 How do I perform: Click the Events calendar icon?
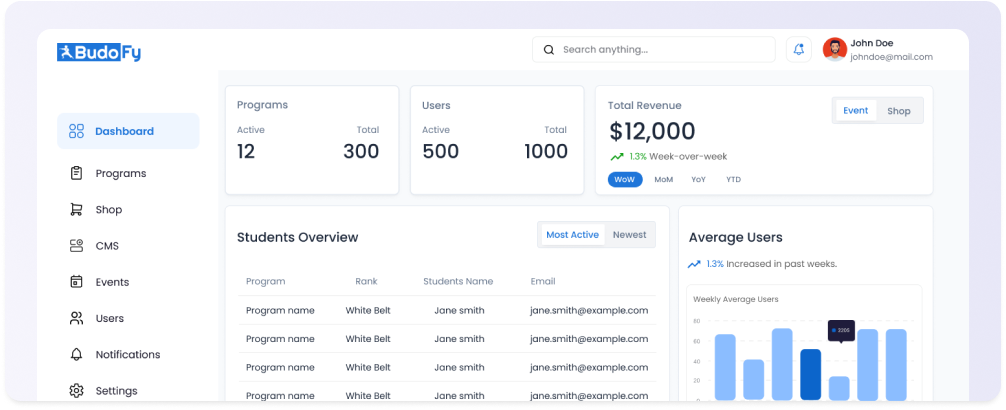(76, 282)
